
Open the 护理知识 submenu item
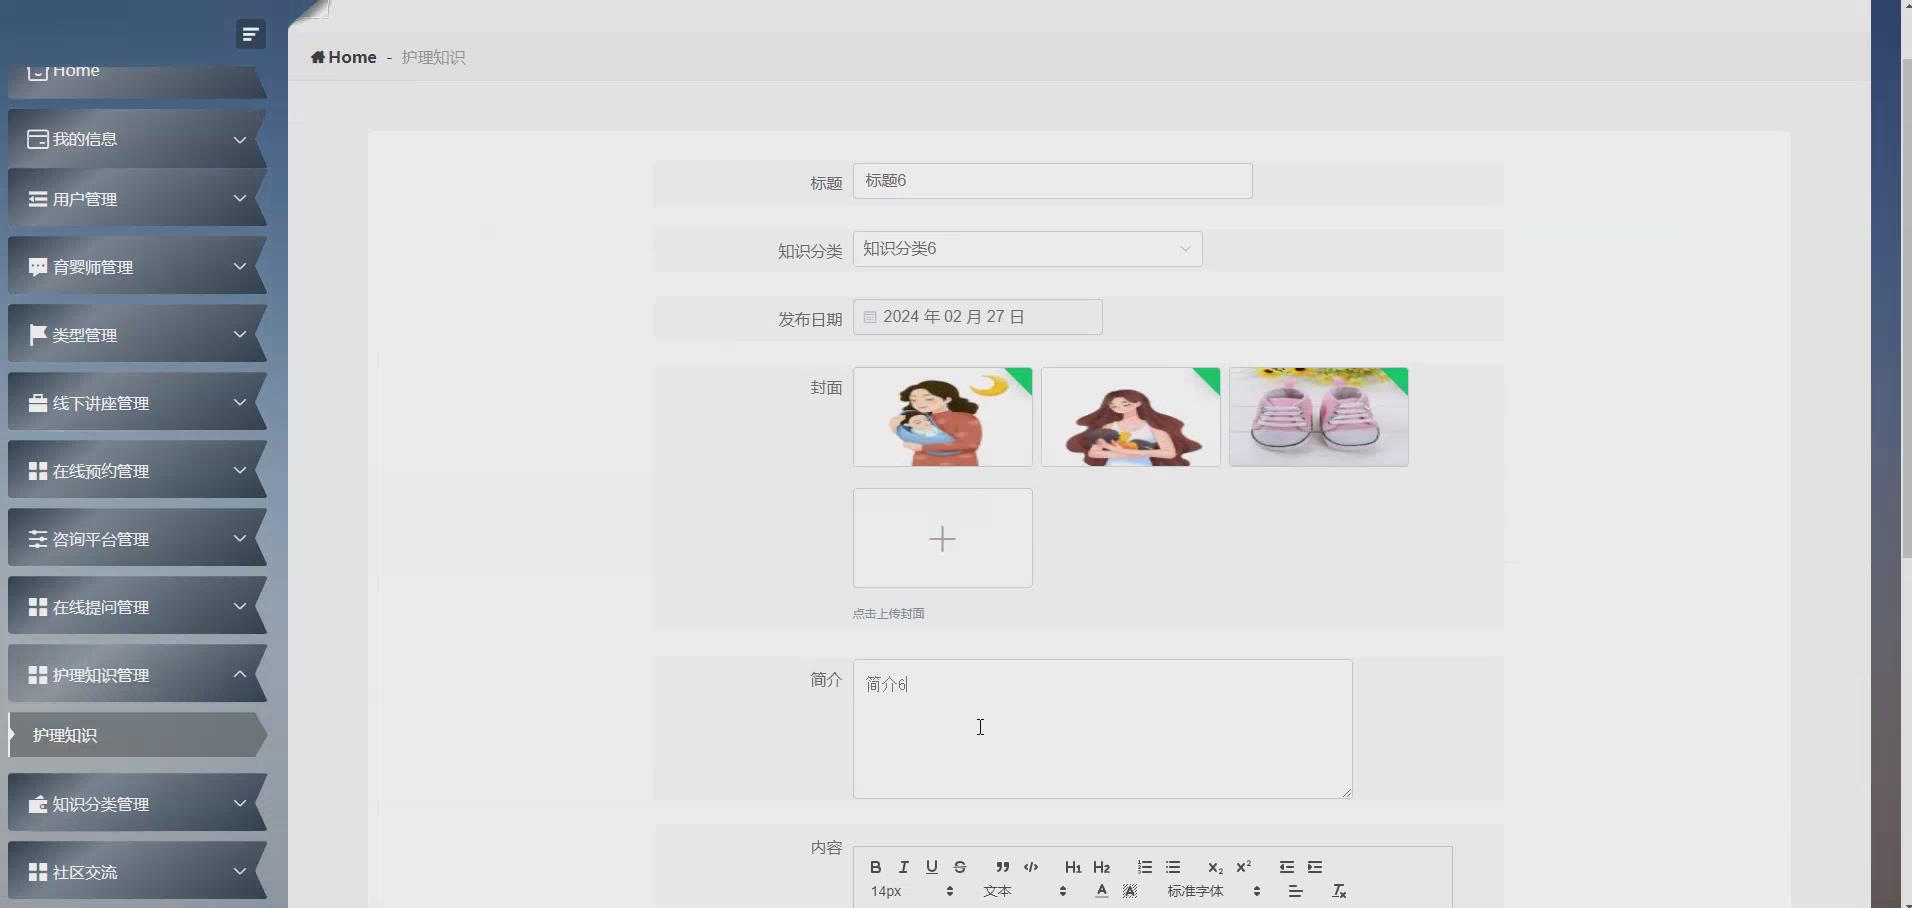click(x=137, y=735)
